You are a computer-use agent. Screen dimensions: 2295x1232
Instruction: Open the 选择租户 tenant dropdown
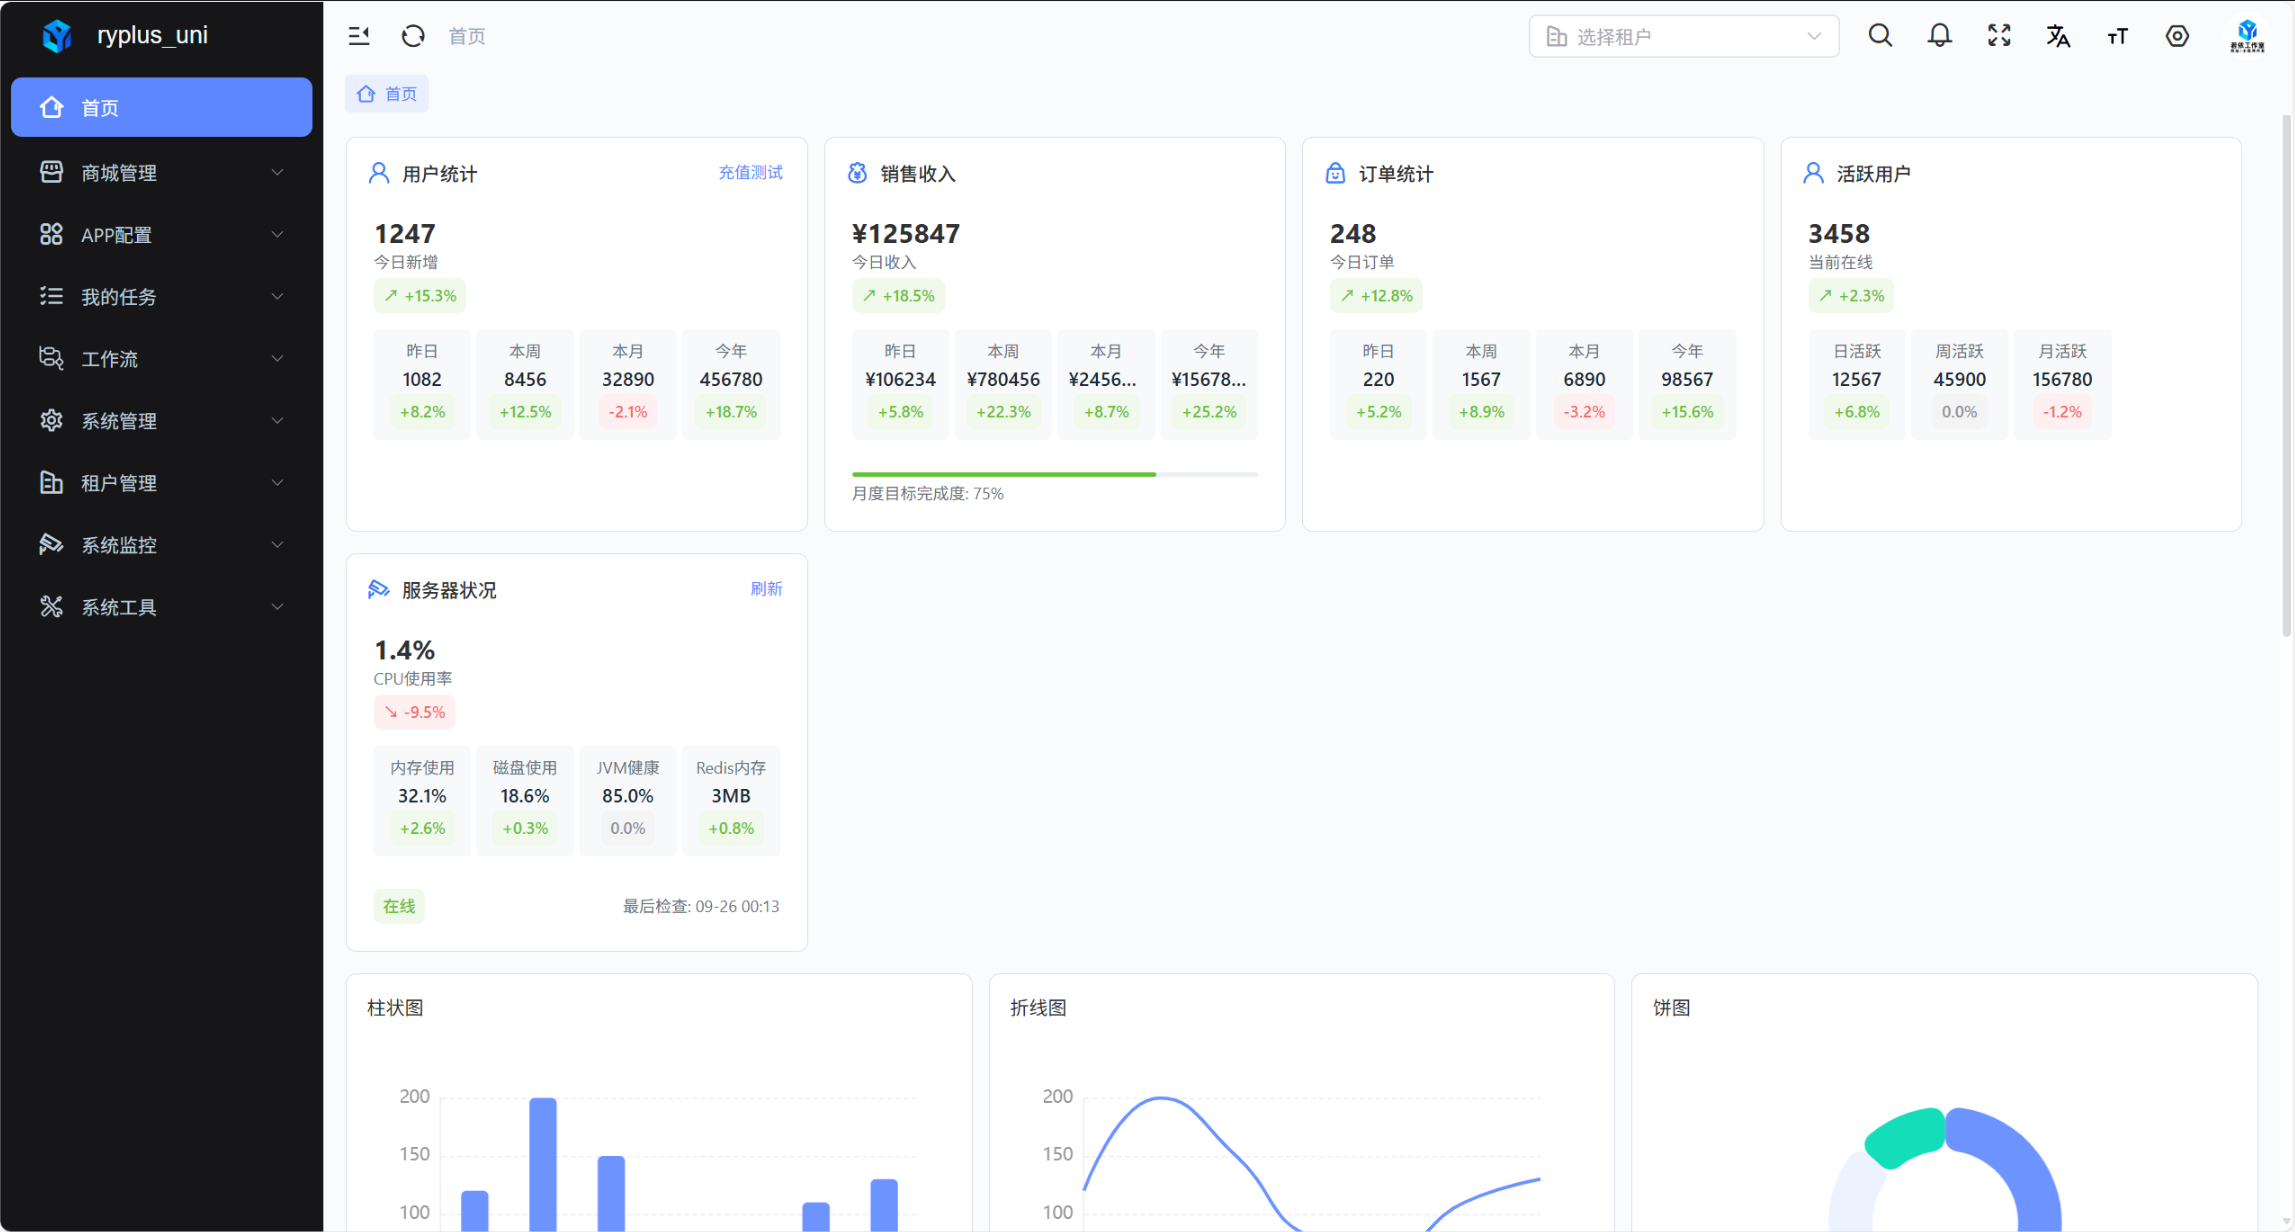pyautogui.click(x=1683, y=36)
